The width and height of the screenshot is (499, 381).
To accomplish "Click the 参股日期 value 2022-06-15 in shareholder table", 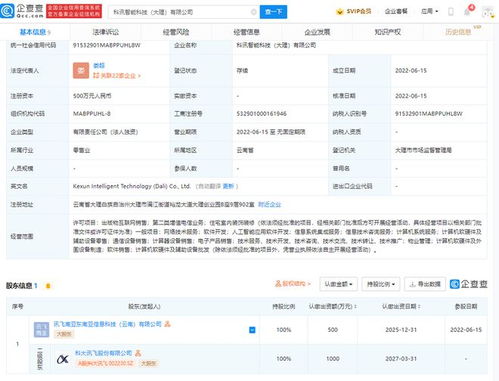I will pyautogui.click(x=466, y=330).
